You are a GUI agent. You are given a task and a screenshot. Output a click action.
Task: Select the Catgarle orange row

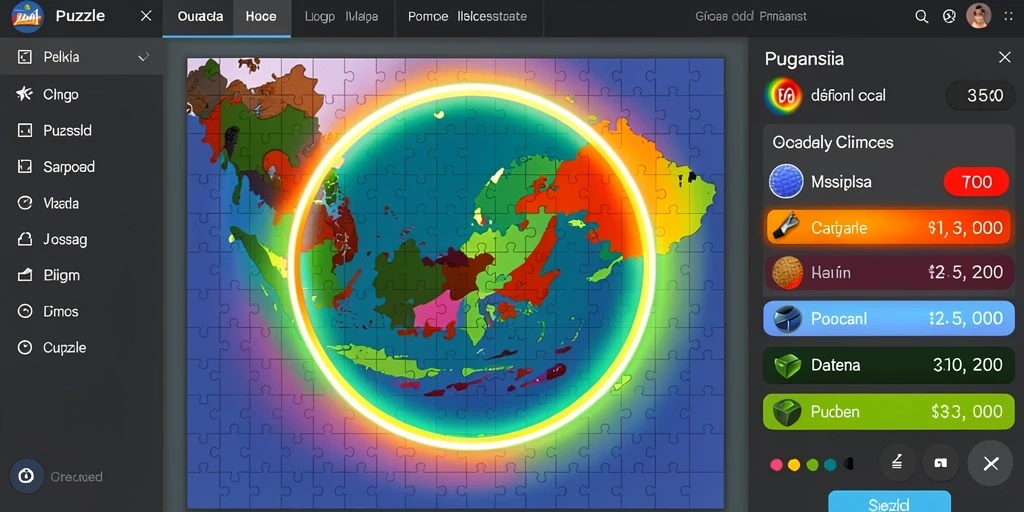click(x=889, y=227)
